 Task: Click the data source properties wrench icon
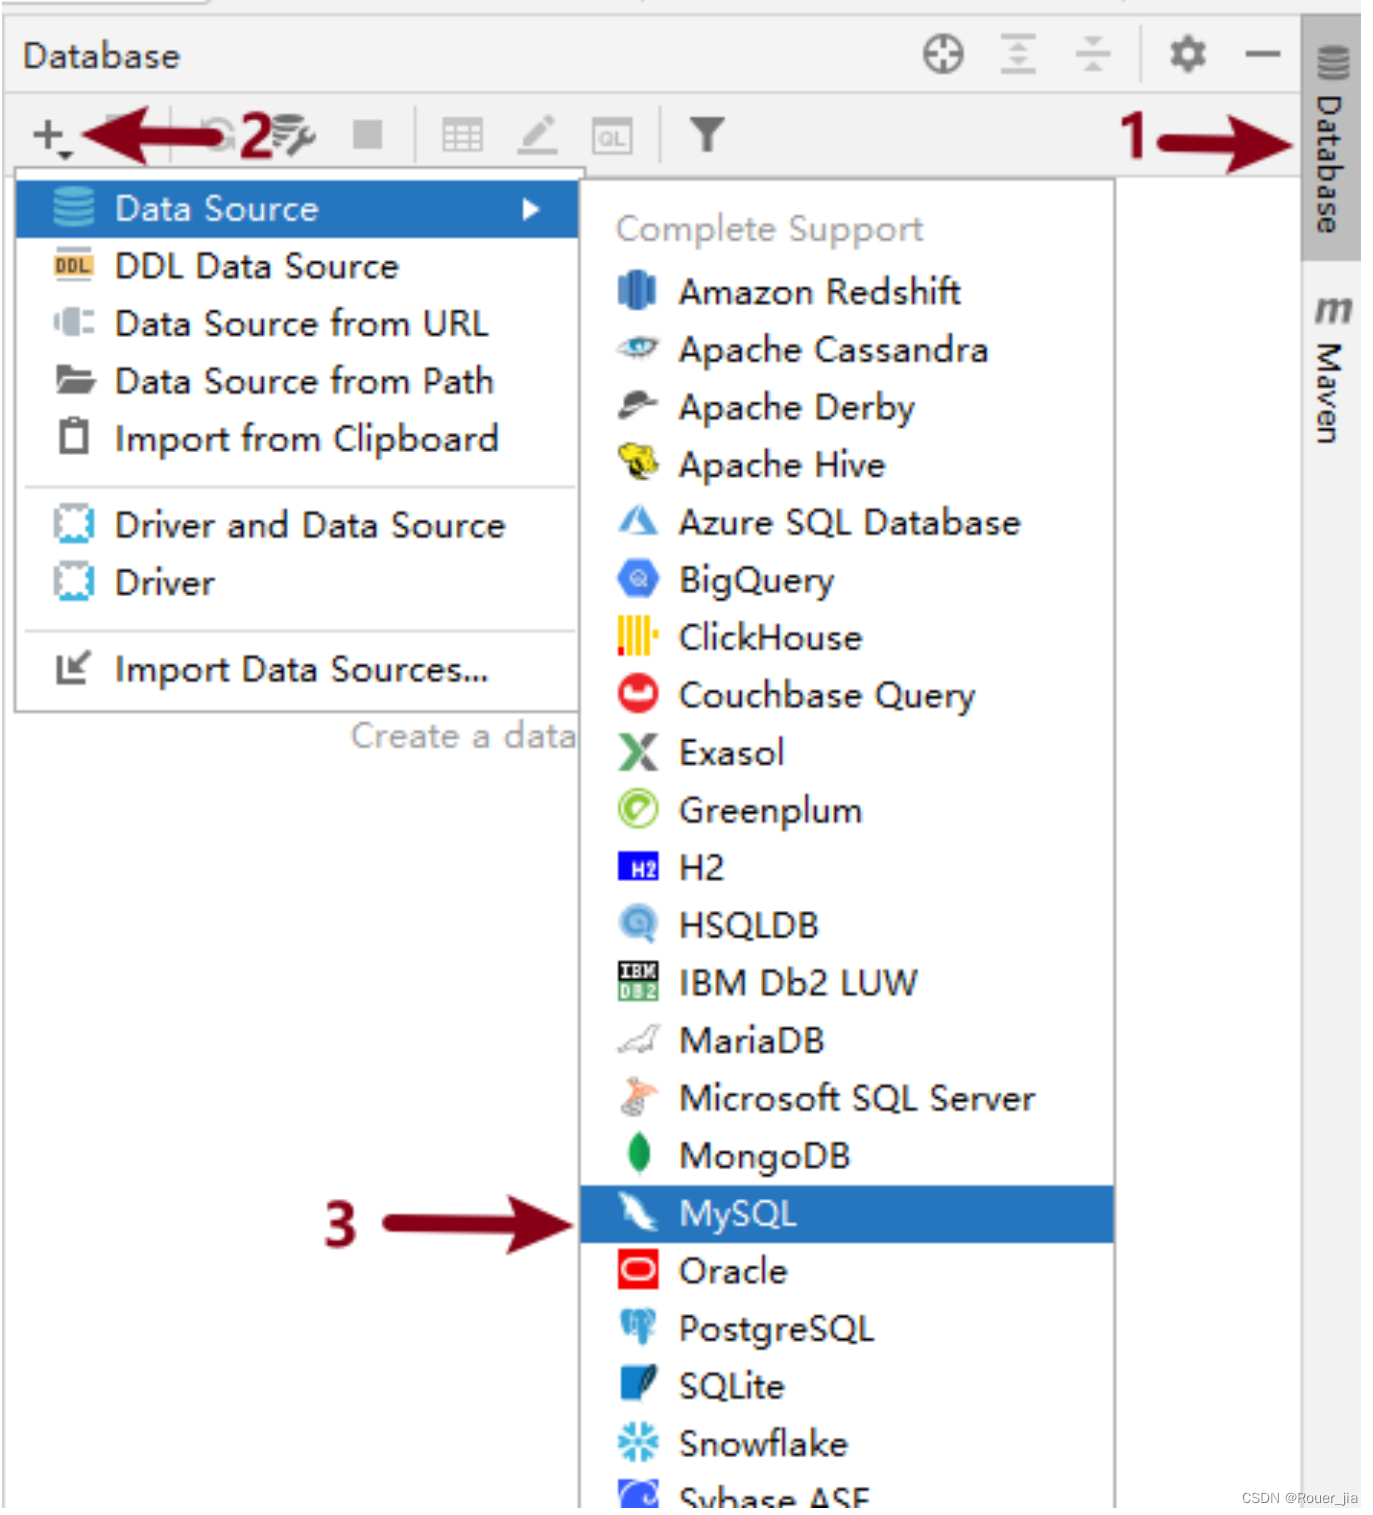click(x=293, y=136)
